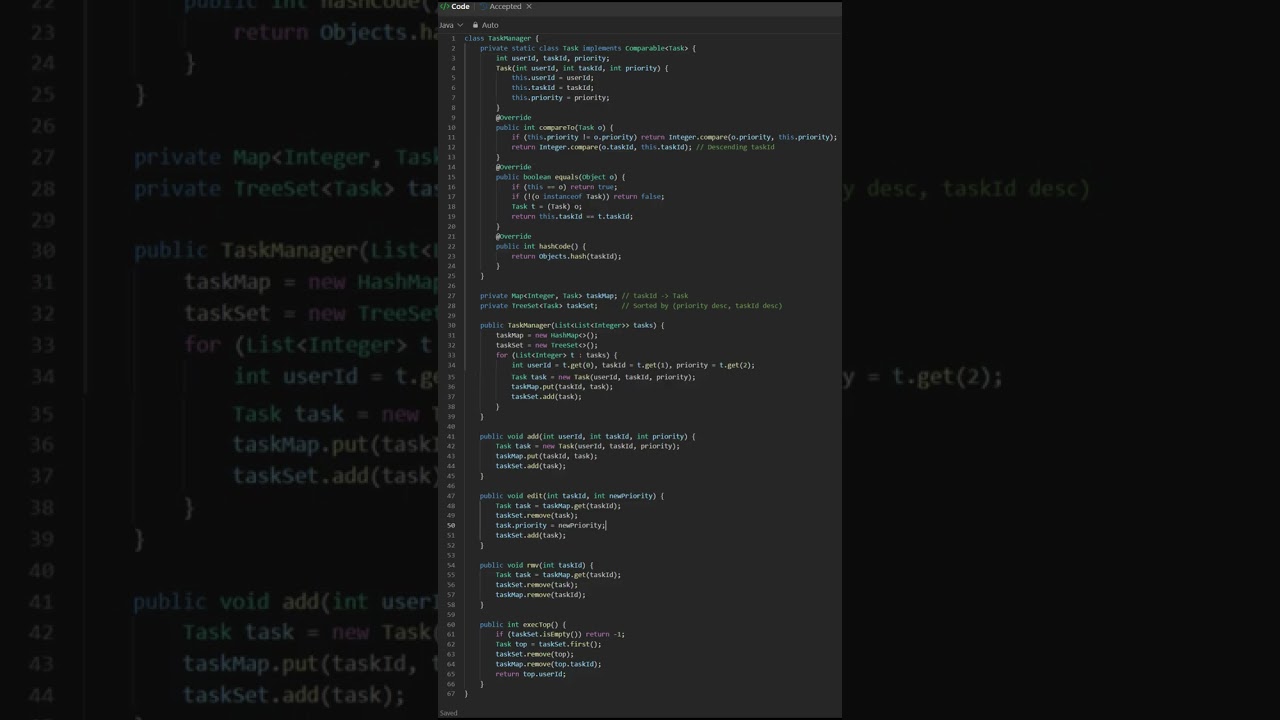Click the '// taskId -> Task' comment
This screenshot has width=1280, height=720.
coord(654,296)
